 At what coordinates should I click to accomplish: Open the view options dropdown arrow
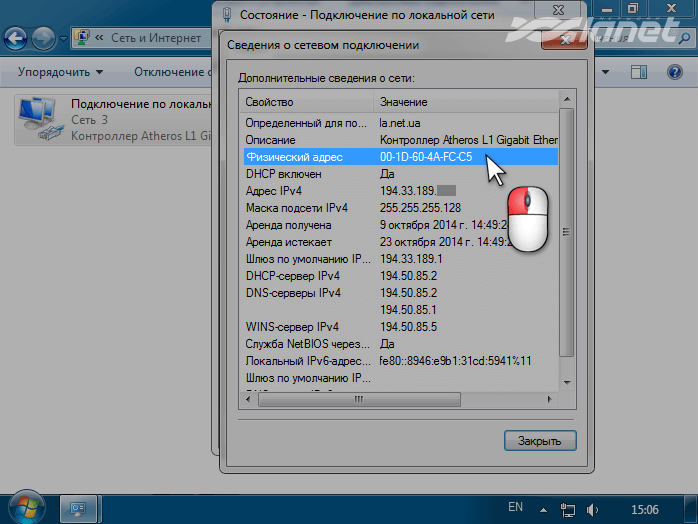click(604, 72)
